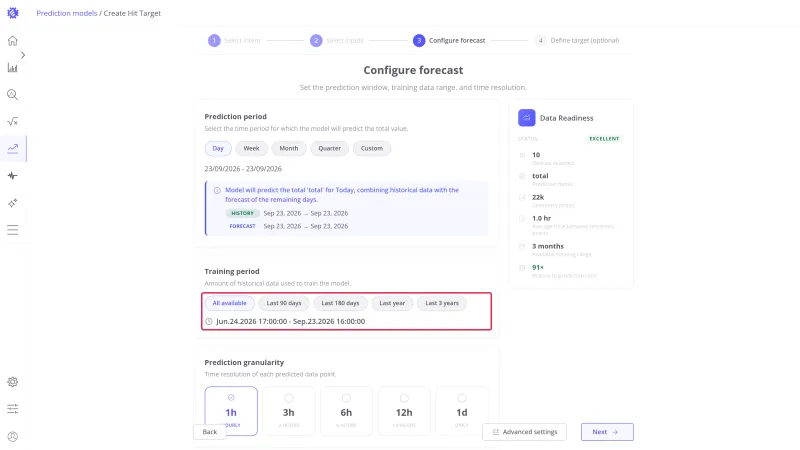Click the EXCELLENT status badge
This screenshot has width=800, height=450.
tap(604, 138)
